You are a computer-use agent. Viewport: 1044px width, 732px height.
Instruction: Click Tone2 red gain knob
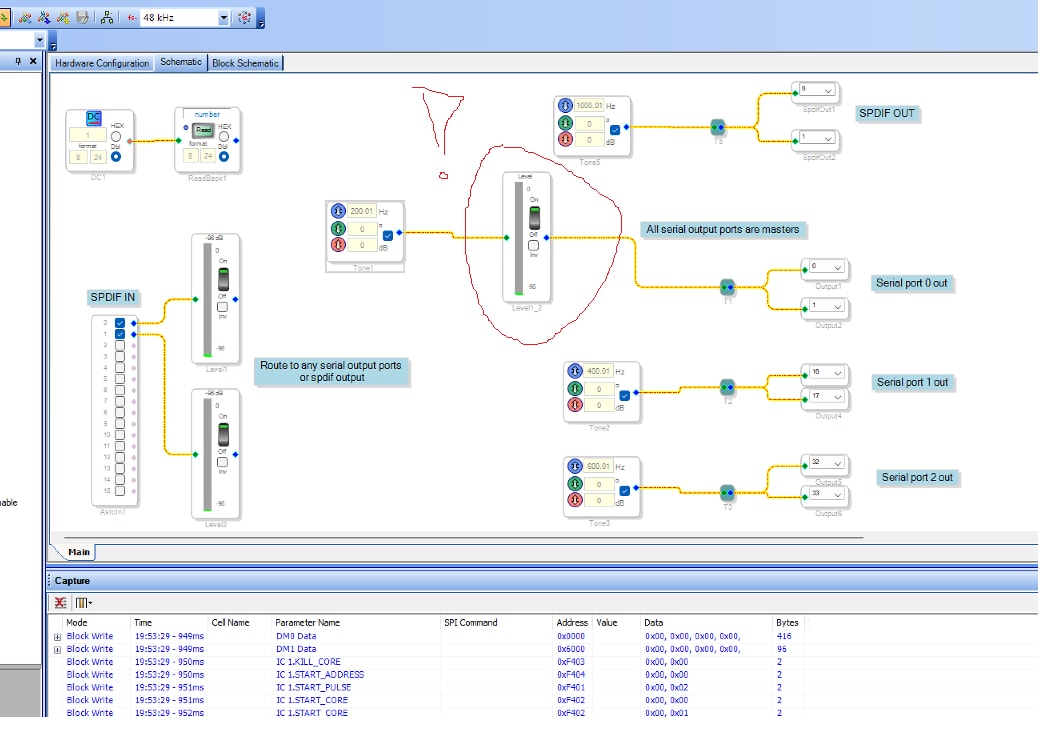(x=575, y=405)
